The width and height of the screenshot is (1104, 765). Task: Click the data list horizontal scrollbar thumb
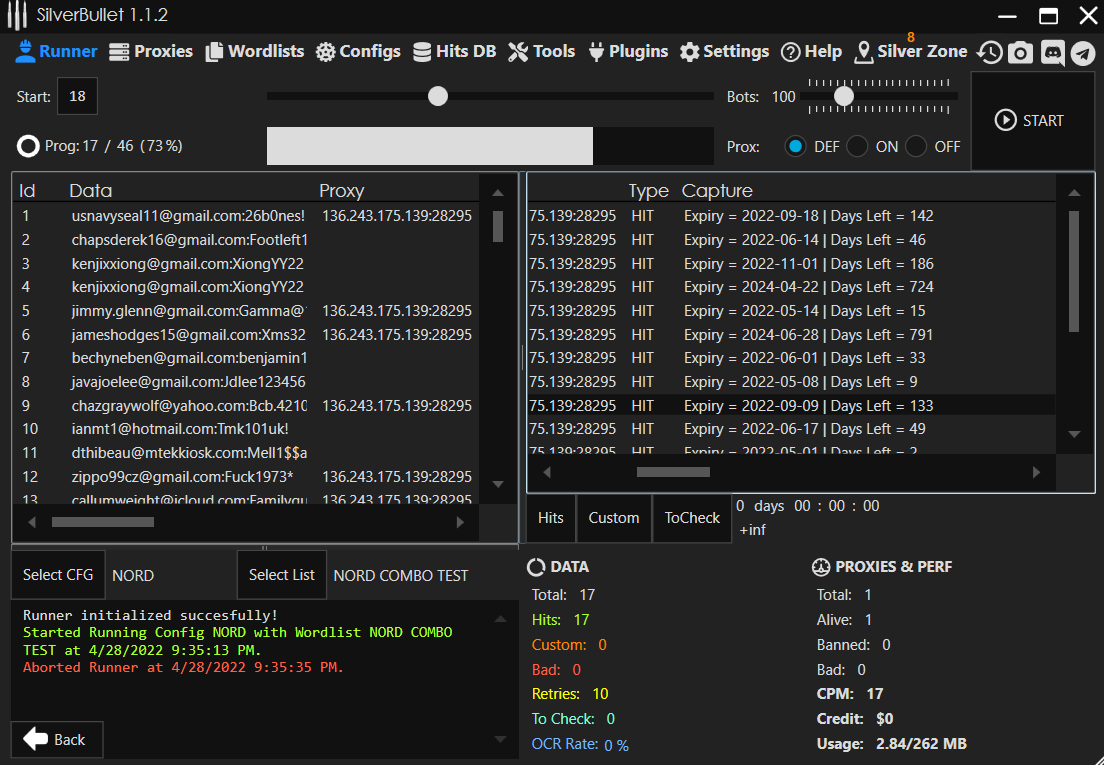pyautogui.click(x=103, y=522)
